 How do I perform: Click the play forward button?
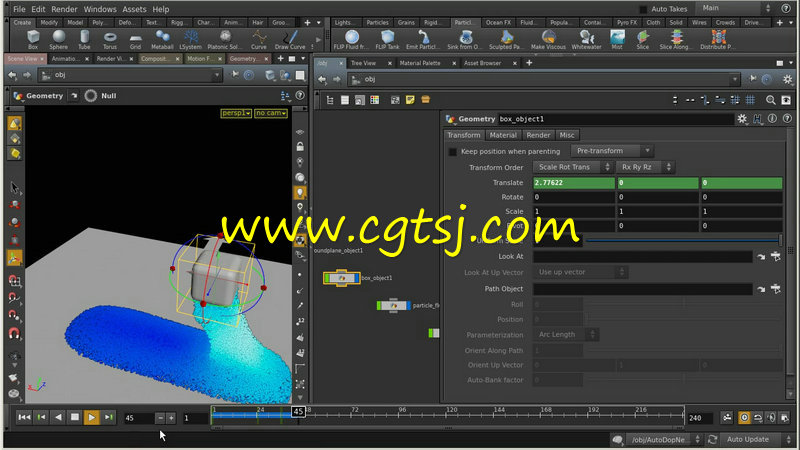pos(92,417)
